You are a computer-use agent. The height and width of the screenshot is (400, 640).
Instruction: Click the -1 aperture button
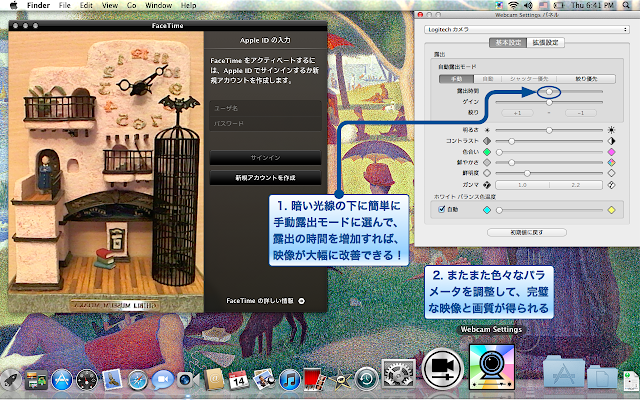click(x=581, y=113)
